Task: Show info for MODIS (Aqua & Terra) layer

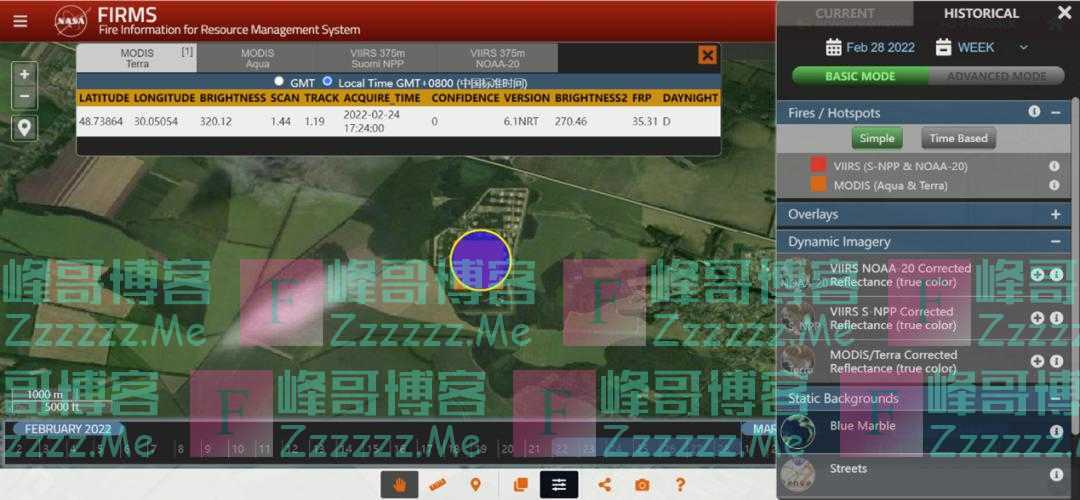Action: 1054,185
